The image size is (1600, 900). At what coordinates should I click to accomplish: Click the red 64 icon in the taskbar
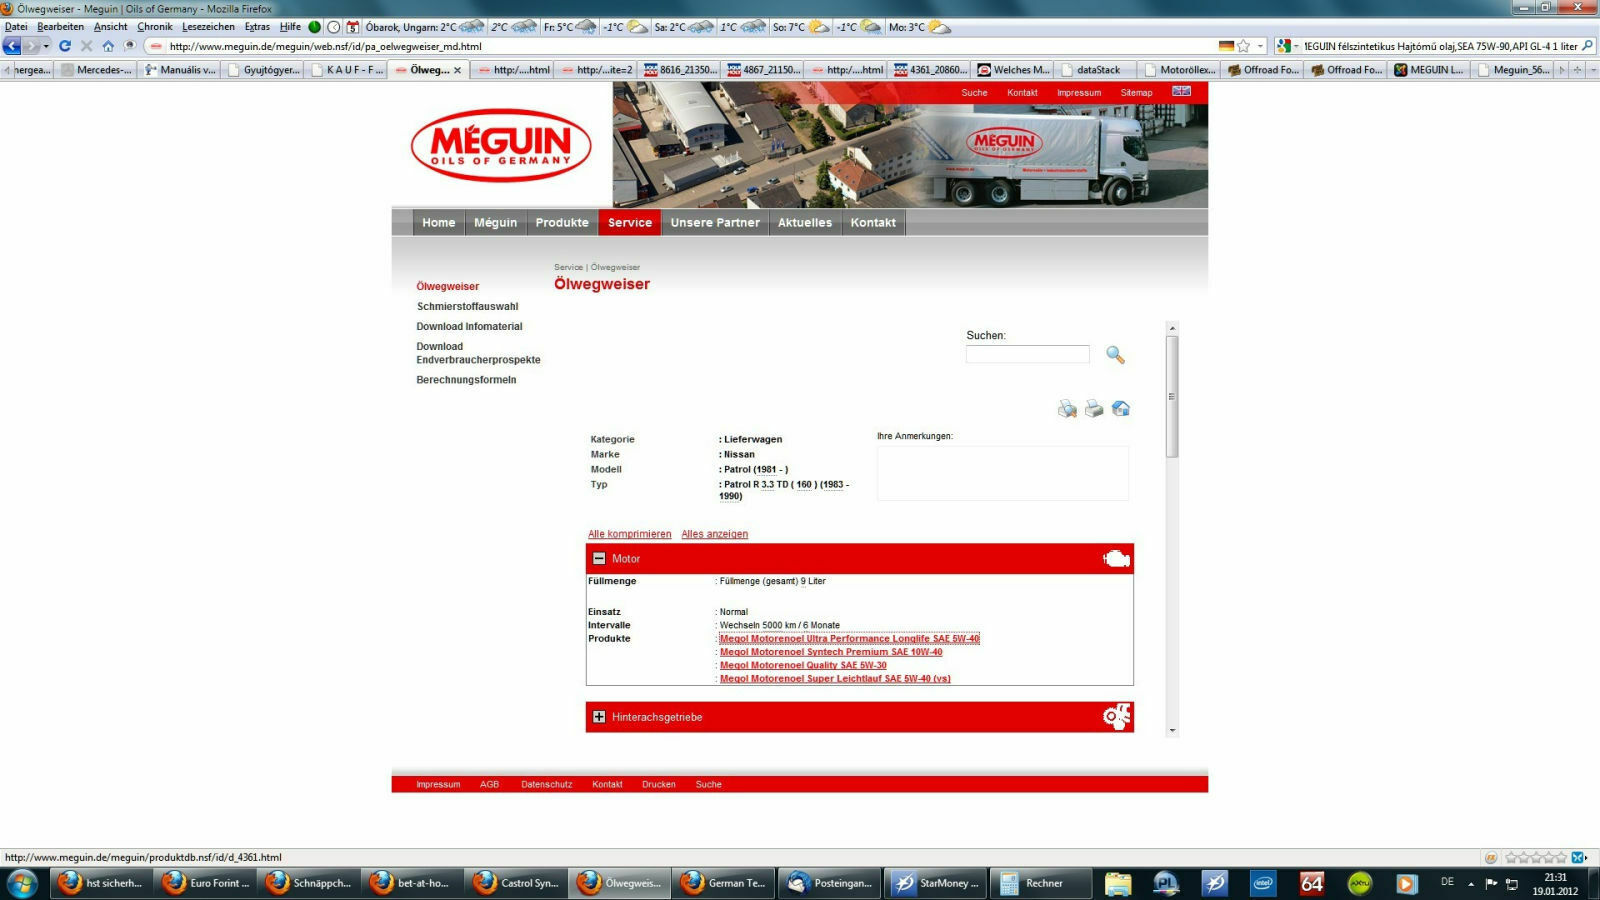[x=1312, y=883]
